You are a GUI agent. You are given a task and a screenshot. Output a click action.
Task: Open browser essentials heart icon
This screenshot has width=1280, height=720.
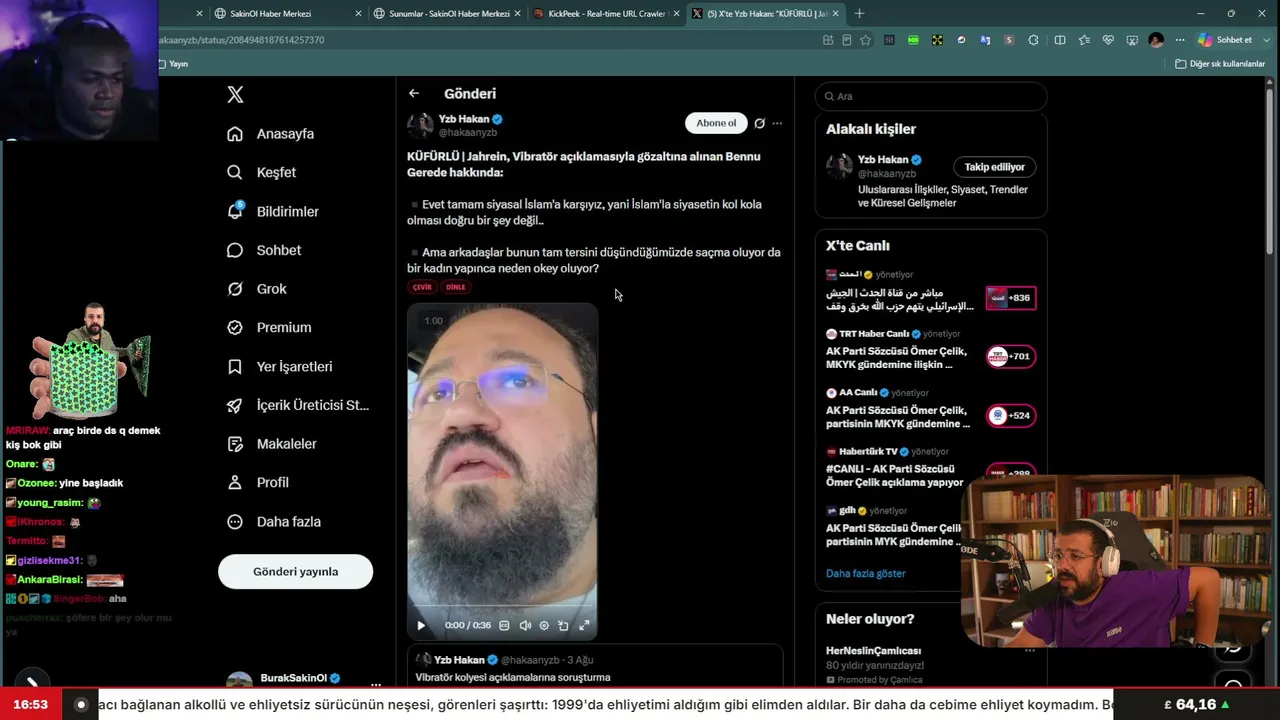tap(1108, 40)
